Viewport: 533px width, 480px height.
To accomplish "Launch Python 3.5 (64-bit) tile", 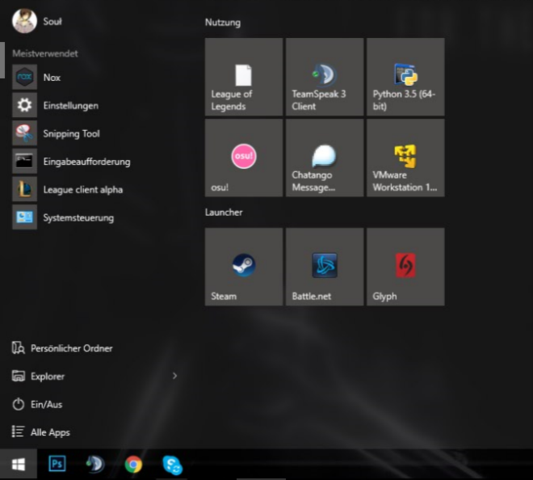I will [406, 77].
